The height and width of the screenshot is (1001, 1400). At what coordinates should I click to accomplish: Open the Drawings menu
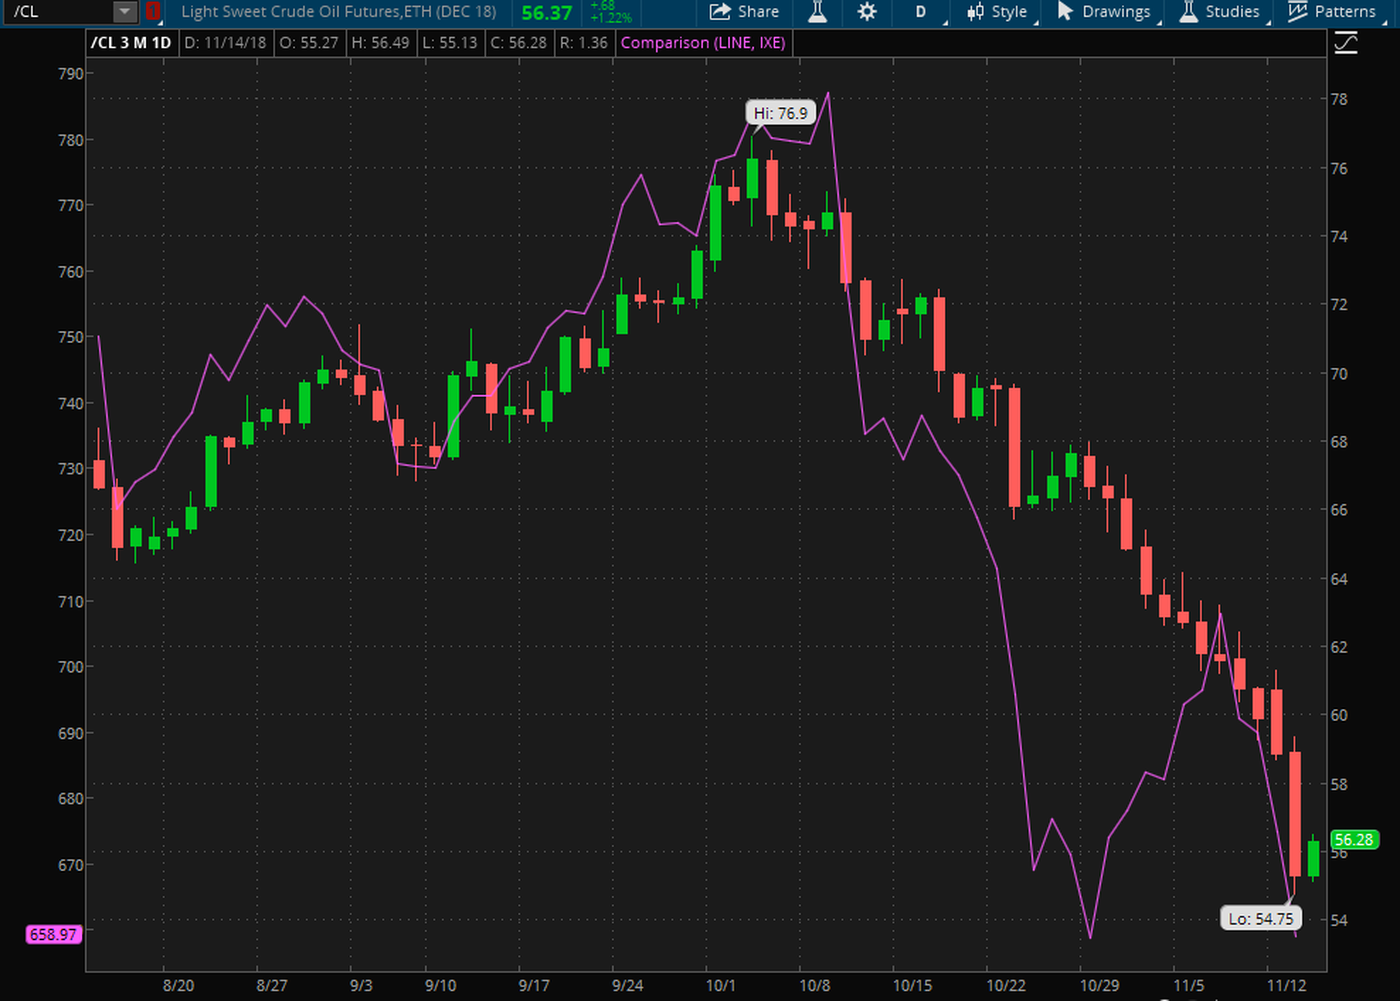point(1104,12)
